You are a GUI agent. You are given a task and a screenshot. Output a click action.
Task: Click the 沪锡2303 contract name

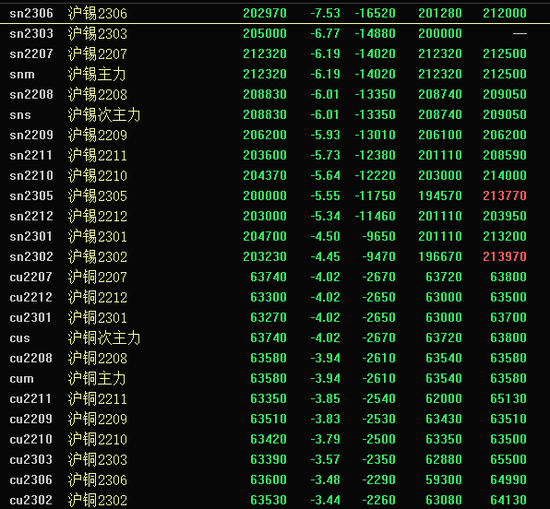pos(98,34)
